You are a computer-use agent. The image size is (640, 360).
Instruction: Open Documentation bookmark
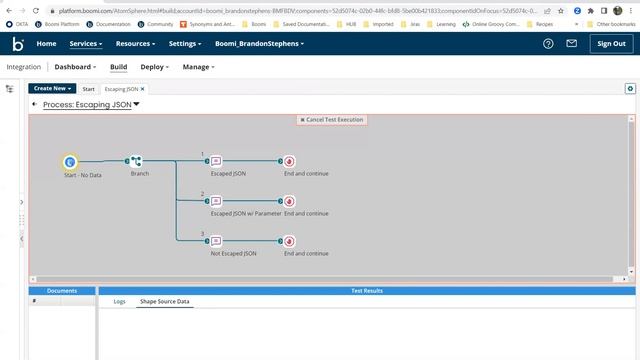coord(109,24)
